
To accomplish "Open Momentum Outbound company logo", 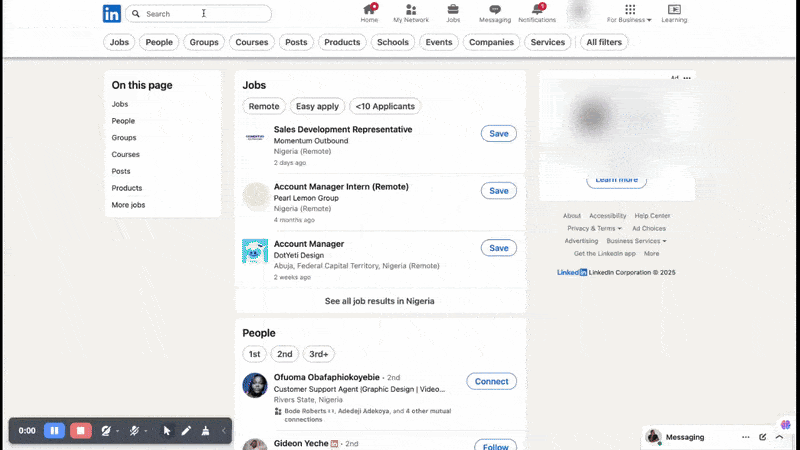I will 255,137.
